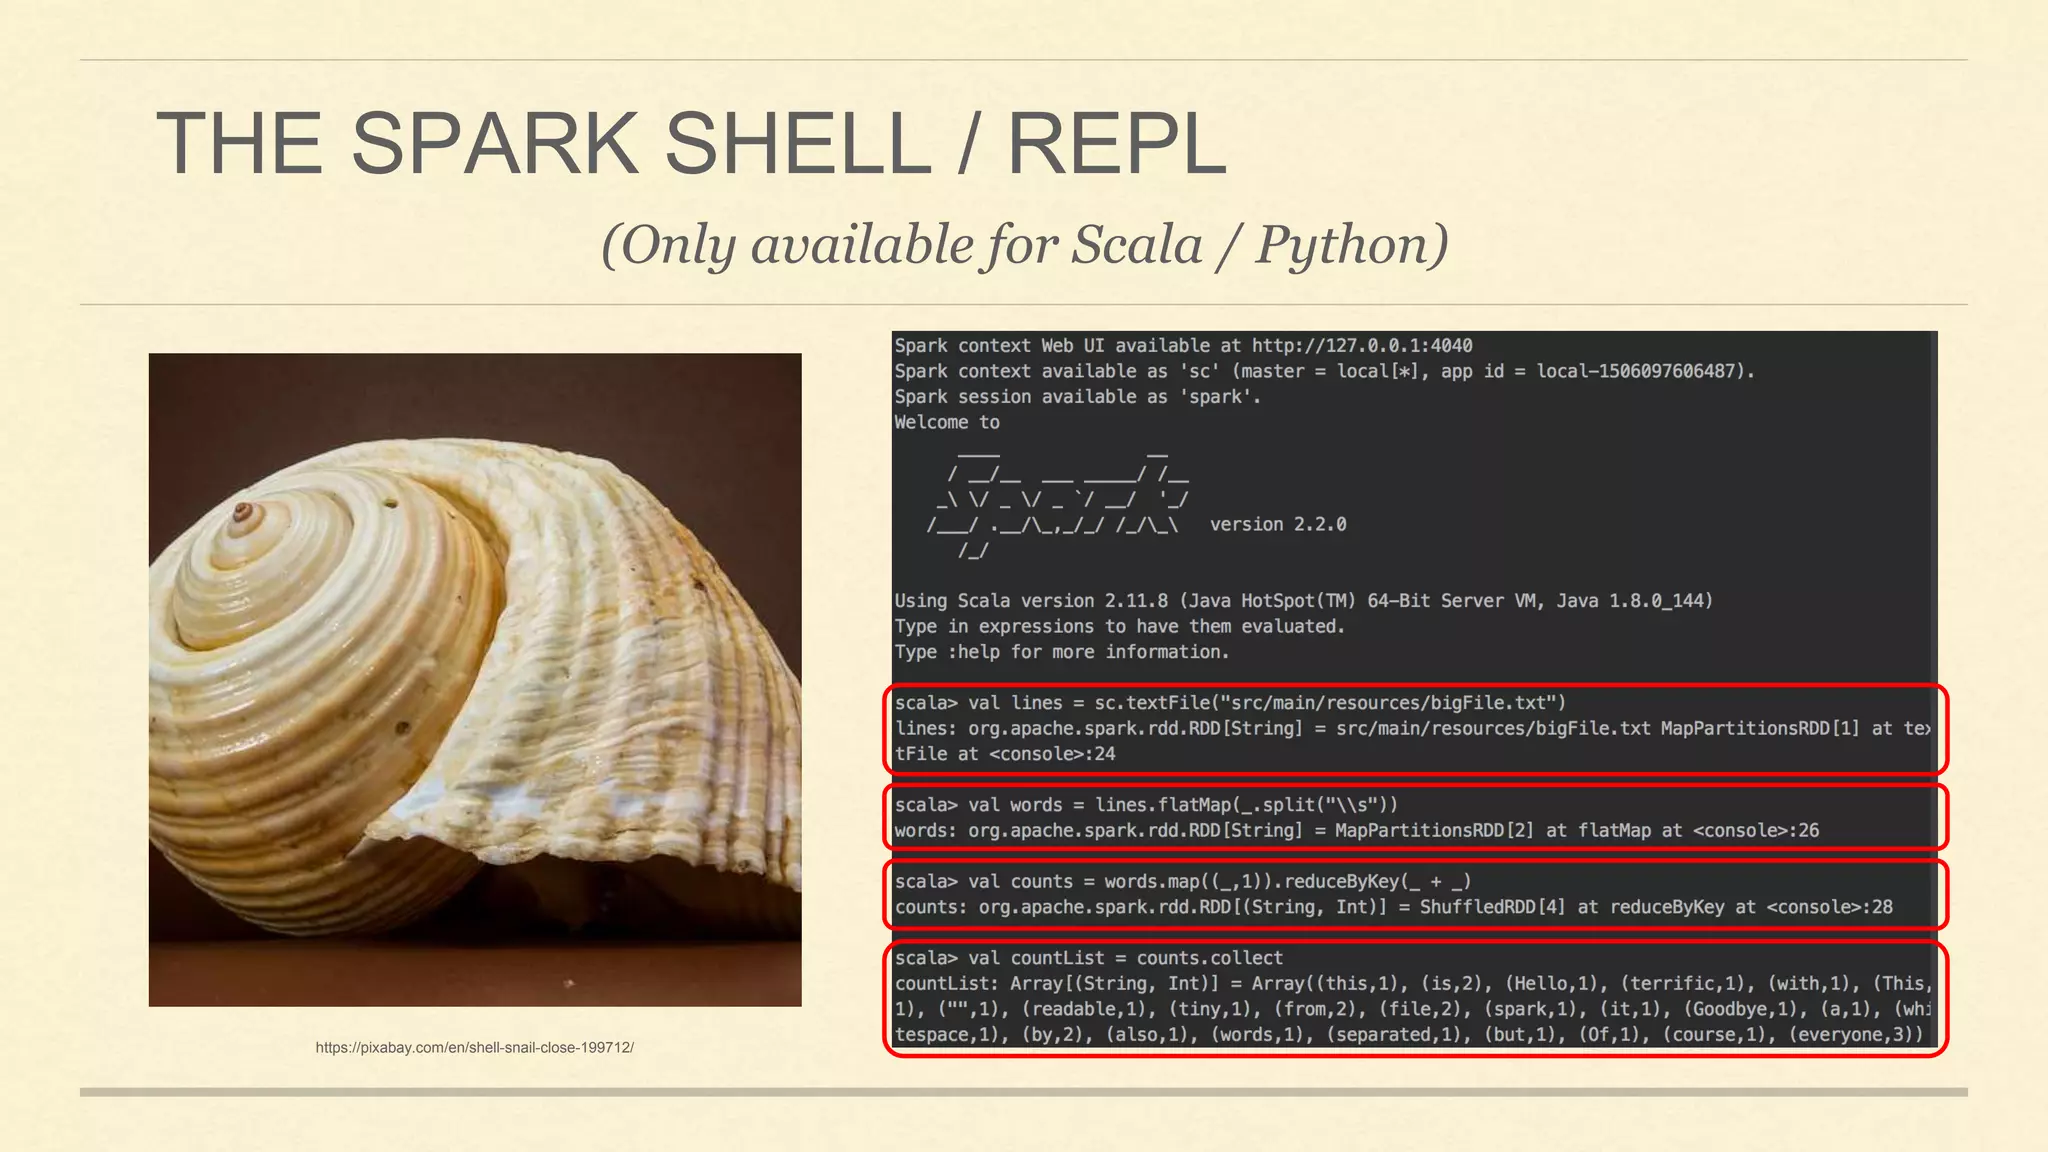The image size is (2048, 1152).
Task: Click the 'Type :help for more information' line
Action: pos(1062,652)
